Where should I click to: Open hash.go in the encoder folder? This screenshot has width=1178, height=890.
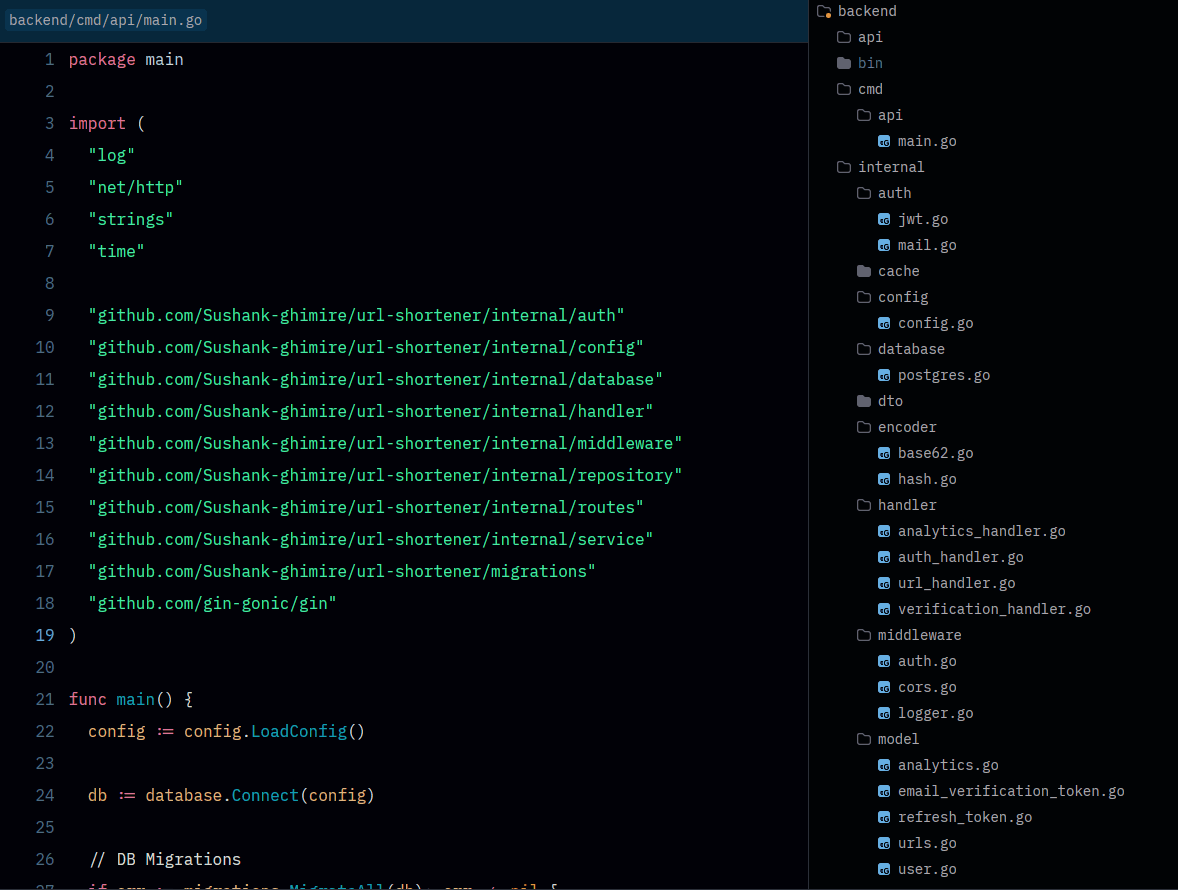coord(927,479)
